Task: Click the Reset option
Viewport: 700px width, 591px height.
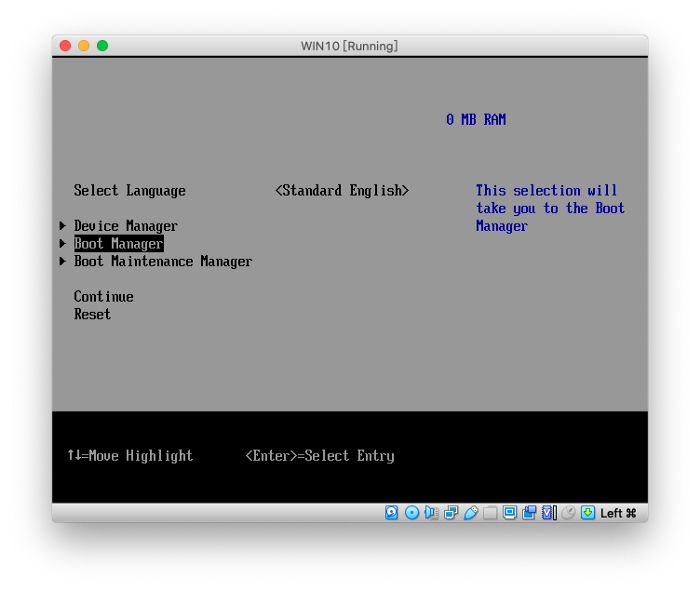Action: point(92,315)
